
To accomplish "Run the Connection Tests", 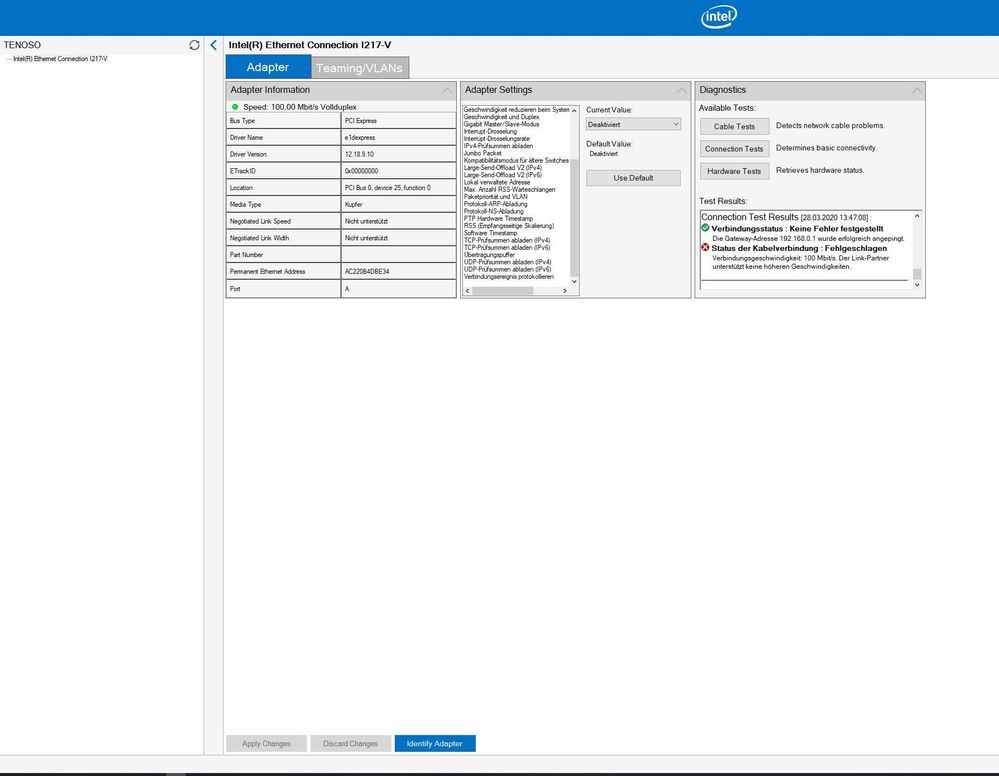I will pos(734,148).
